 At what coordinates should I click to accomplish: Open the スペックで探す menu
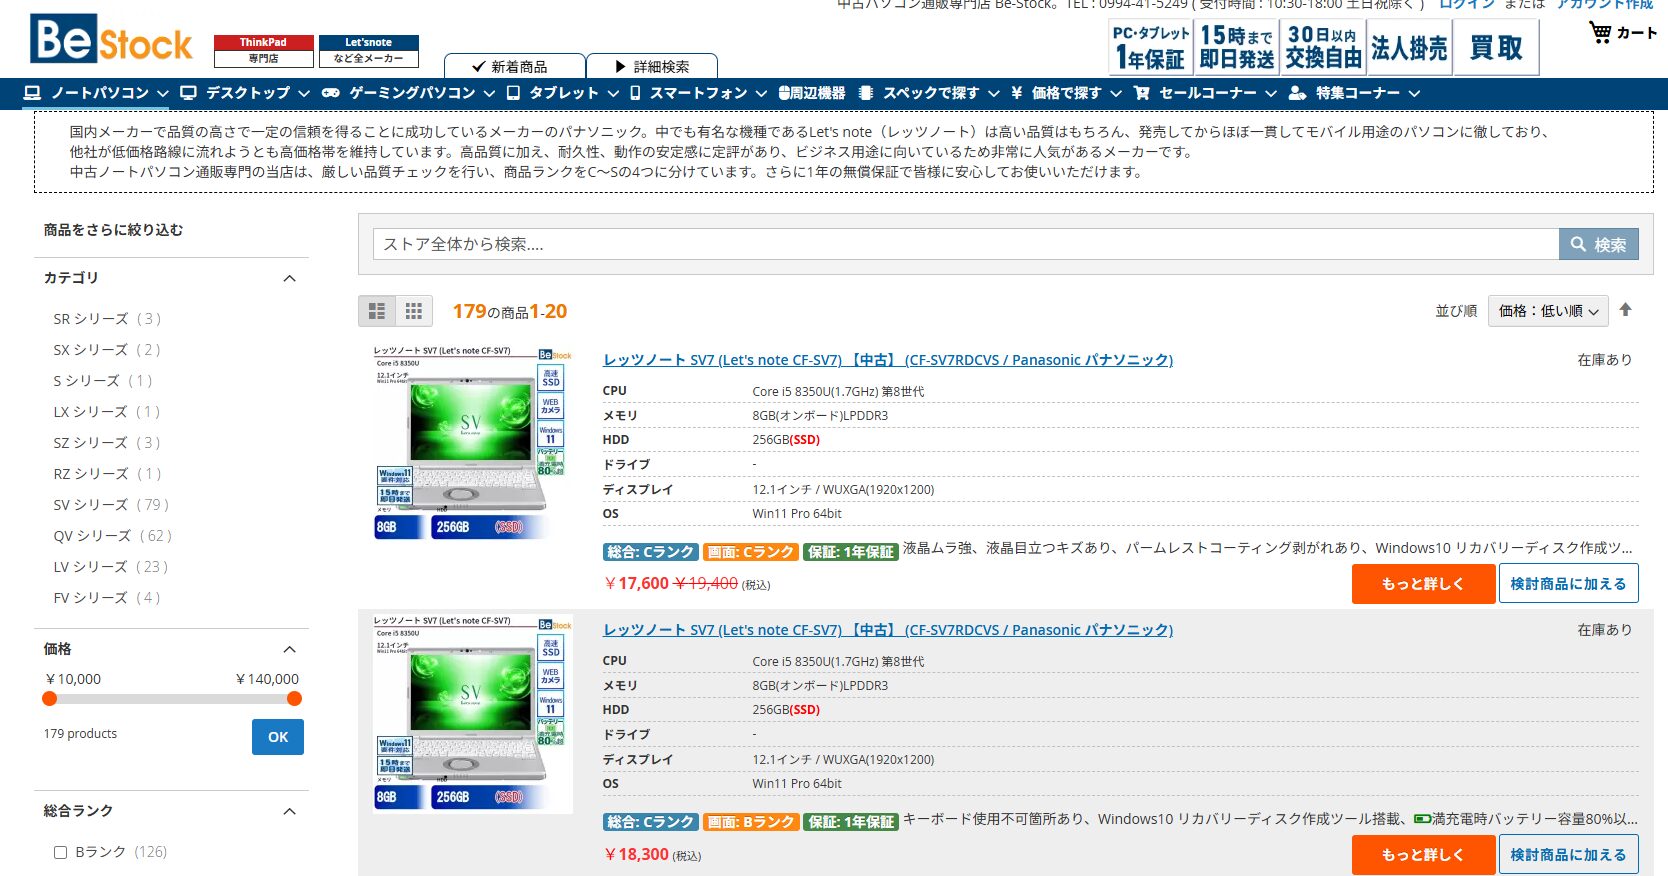point(929,93)
